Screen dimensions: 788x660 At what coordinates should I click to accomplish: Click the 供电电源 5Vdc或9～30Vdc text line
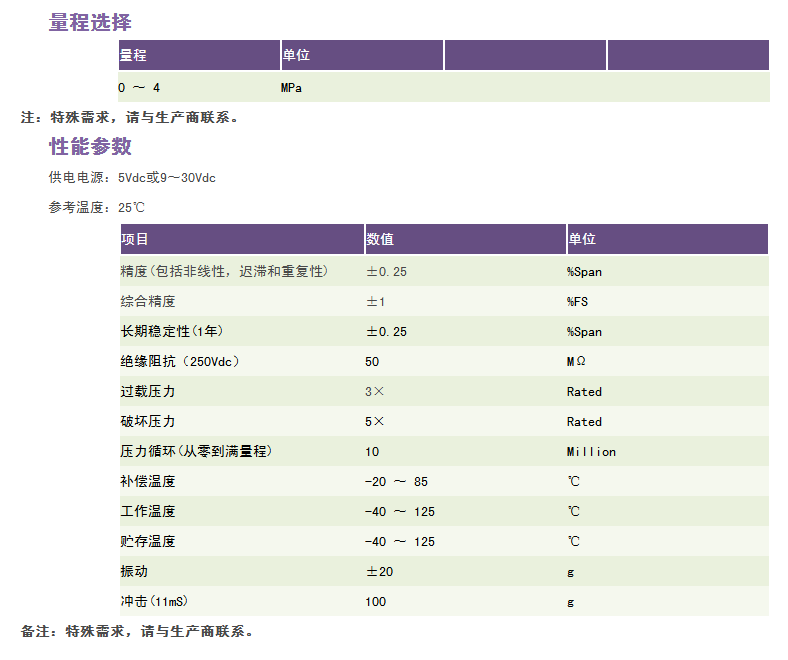pos(132,178)
